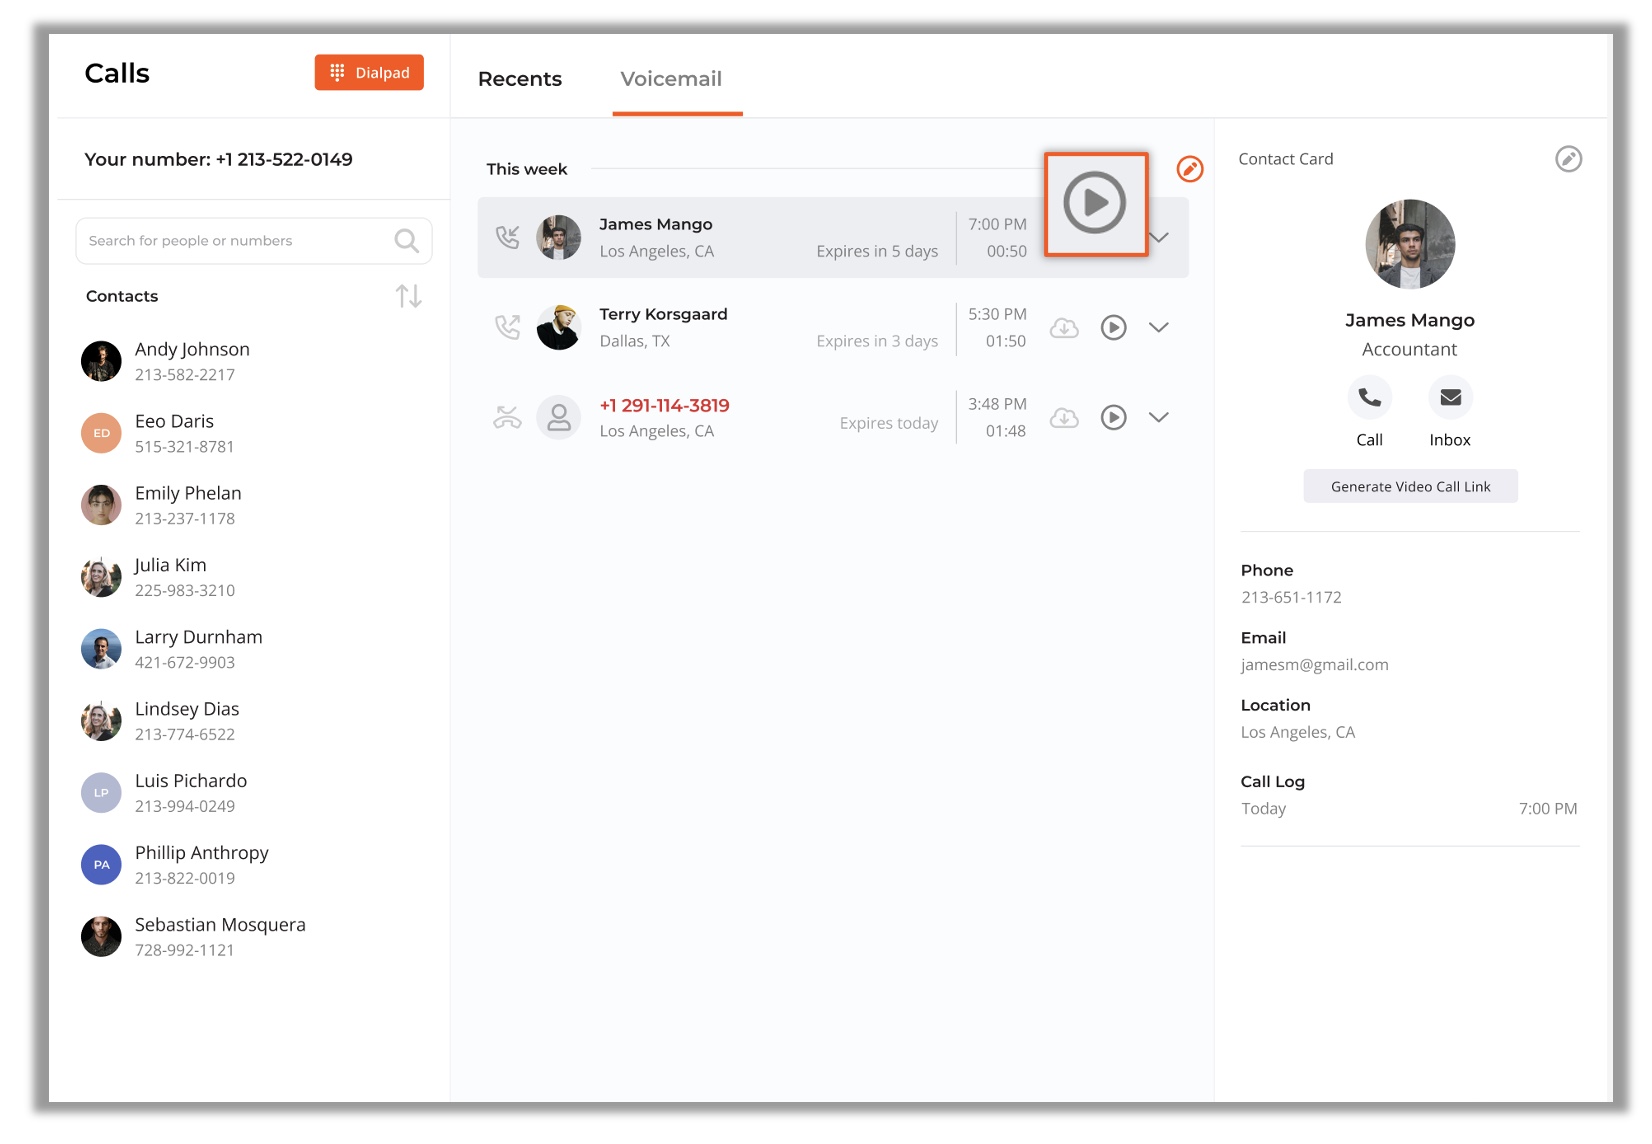Select the Voicemail tab
The height and width of the screenshot is (1144, 1652).
671,79
